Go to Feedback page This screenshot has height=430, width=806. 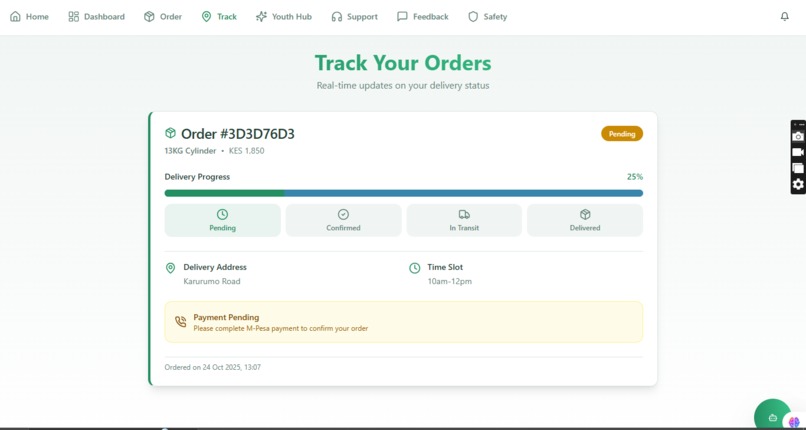(423, 16)
